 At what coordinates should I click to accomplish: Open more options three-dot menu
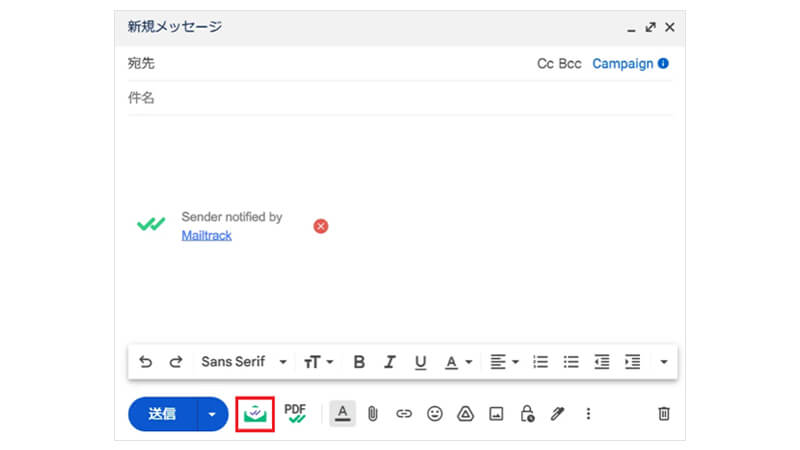pyautogui.click(x=588, y=414)
